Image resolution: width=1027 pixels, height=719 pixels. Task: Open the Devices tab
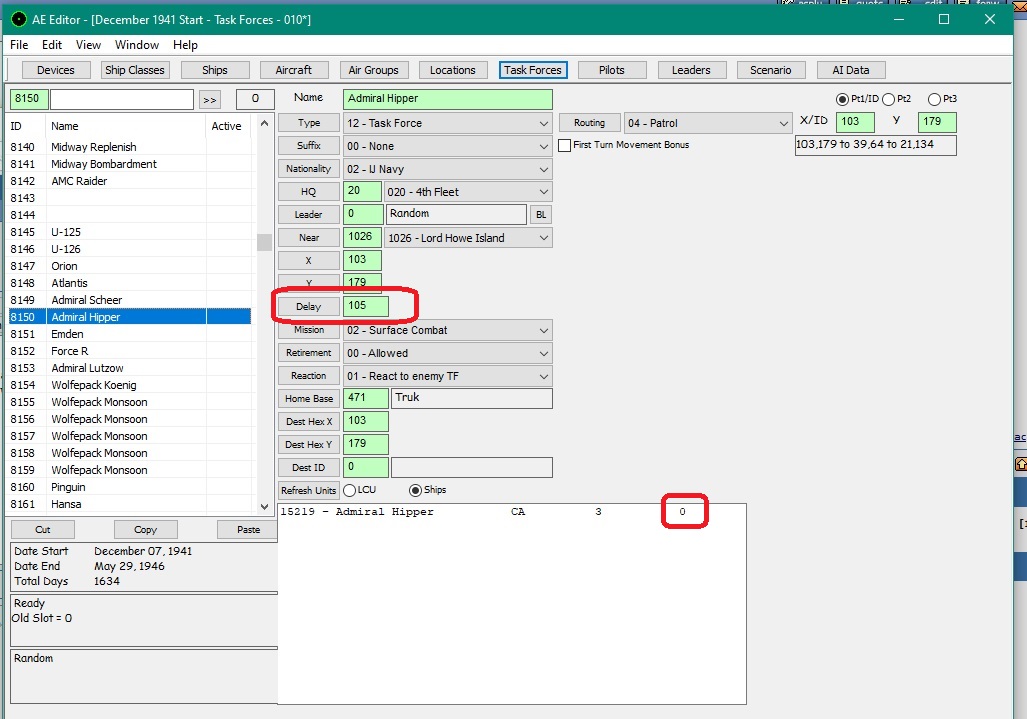coord(56,70)
